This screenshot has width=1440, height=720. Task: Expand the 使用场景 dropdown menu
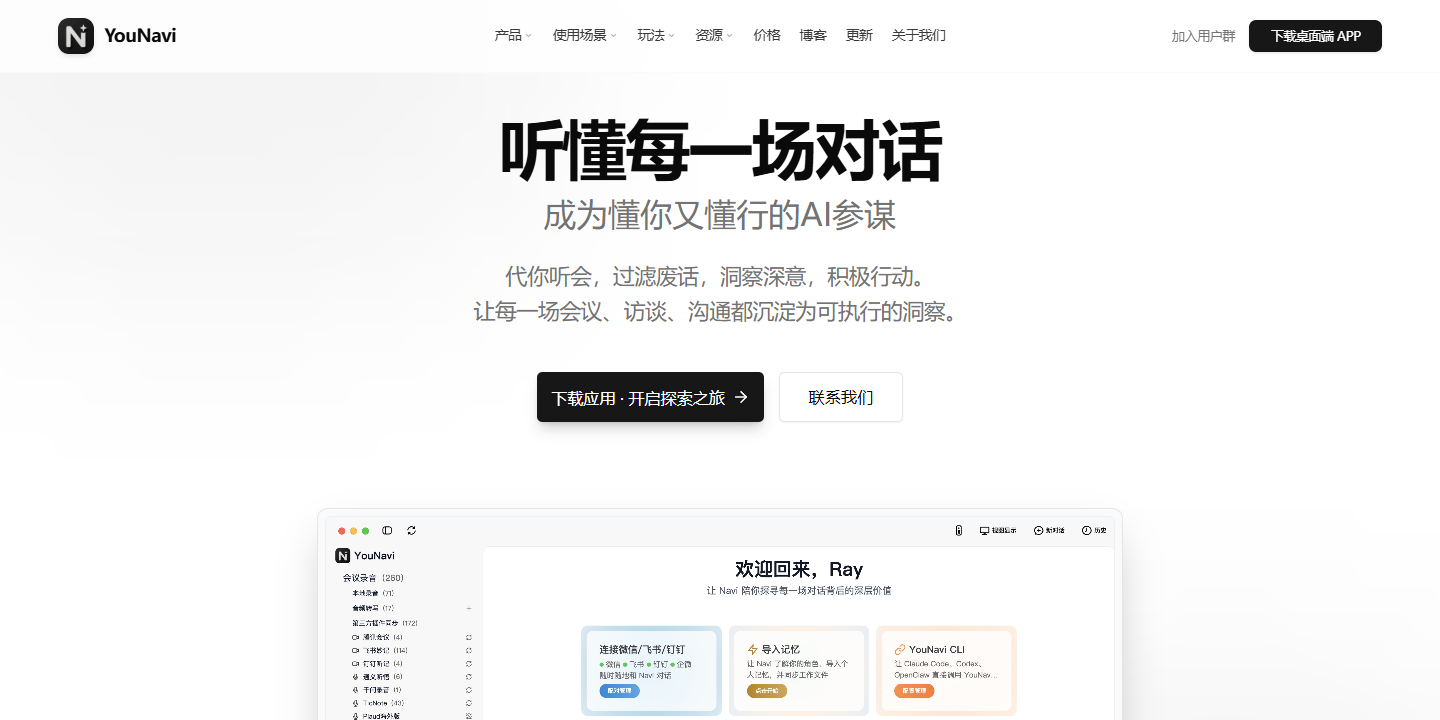[x=585, y=35]
